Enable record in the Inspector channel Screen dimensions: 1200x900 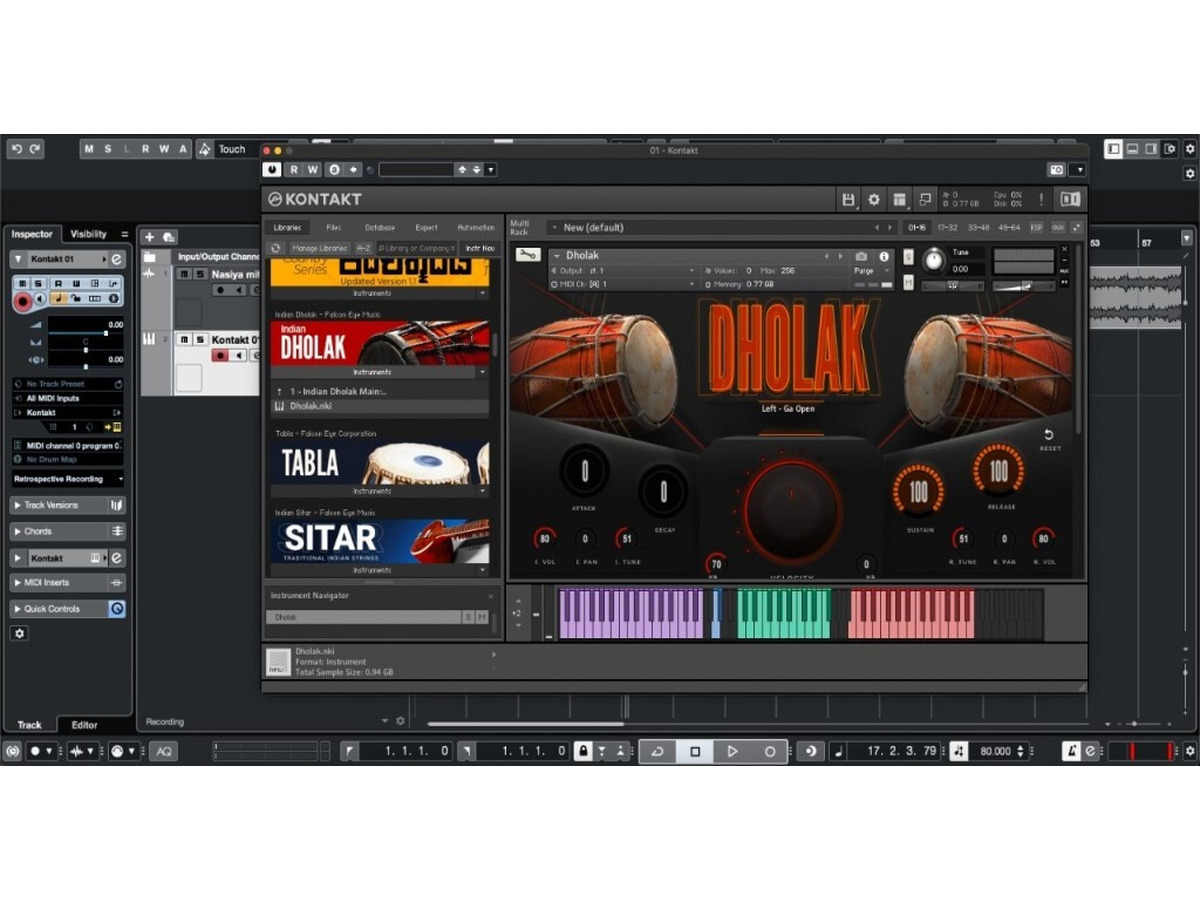22,299
